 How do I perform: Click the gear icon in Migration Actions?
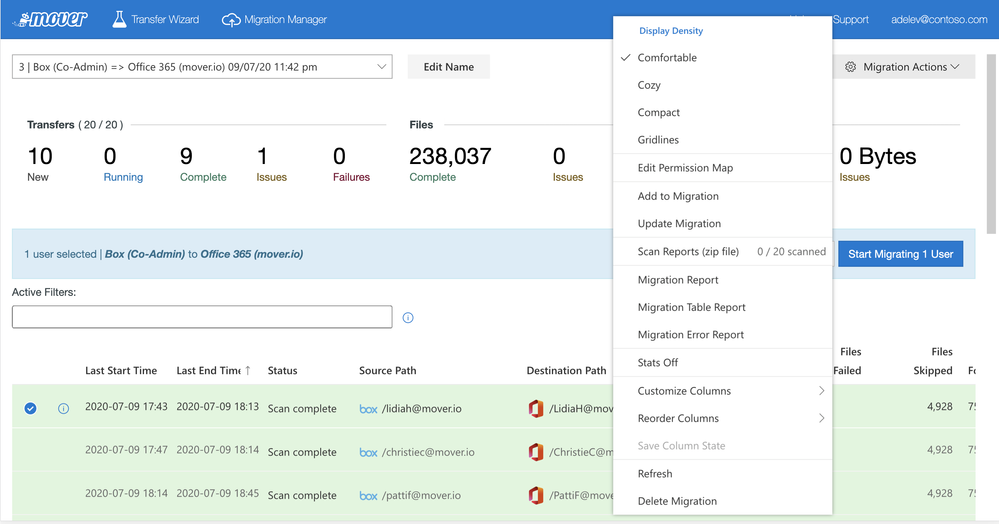[851, 67]
